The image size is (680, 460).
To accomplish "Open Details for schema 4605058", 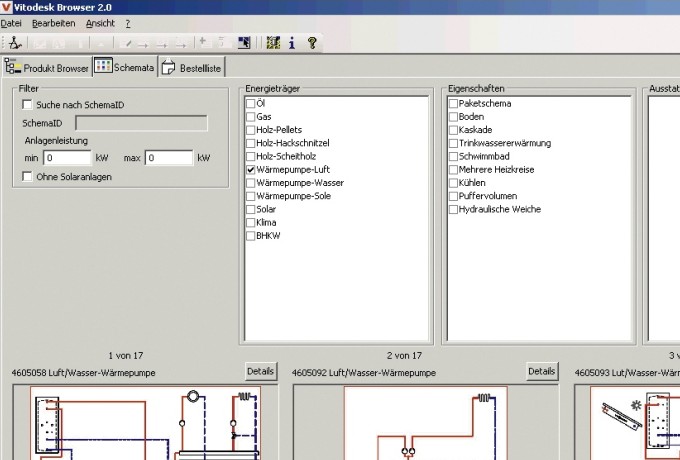I will [x=261, y=372].
